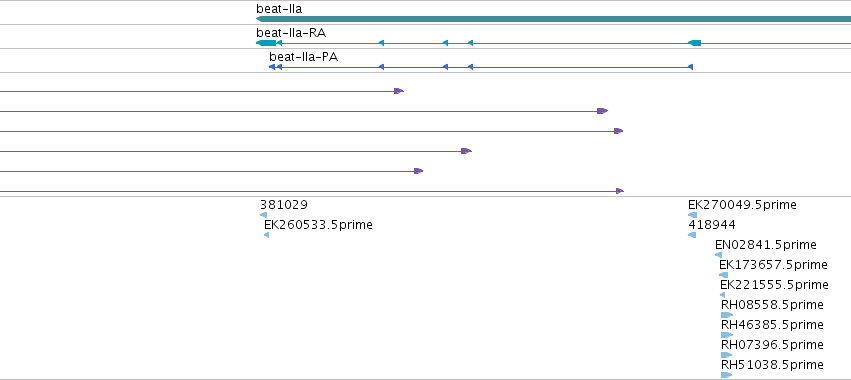Click the arrow glyph under 381029

pyautogui.click(x=263, y=215)
